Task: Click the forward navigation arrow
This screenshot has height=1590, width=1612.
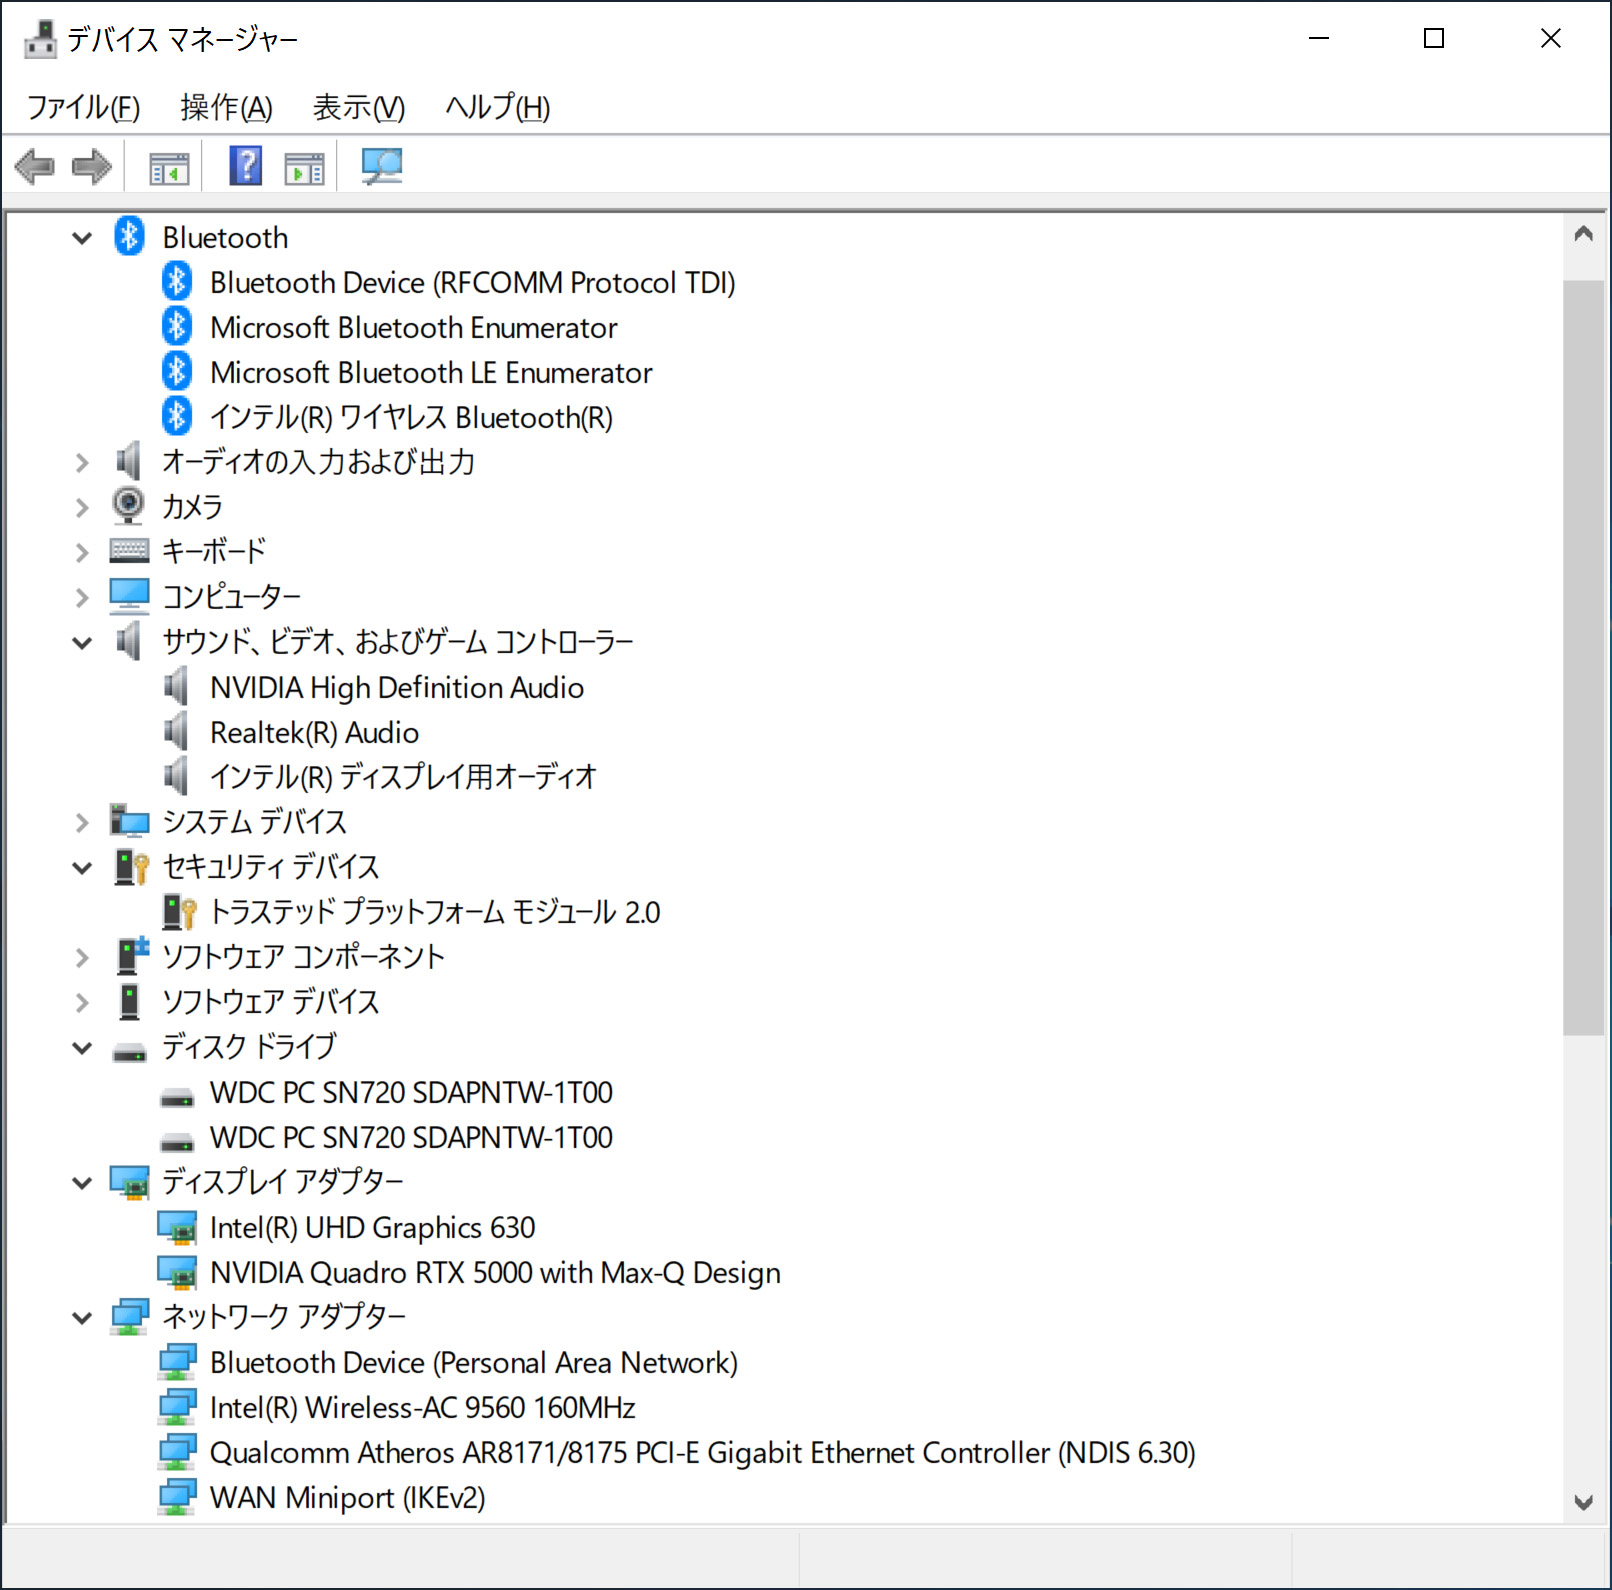Action: coord(90,166)
